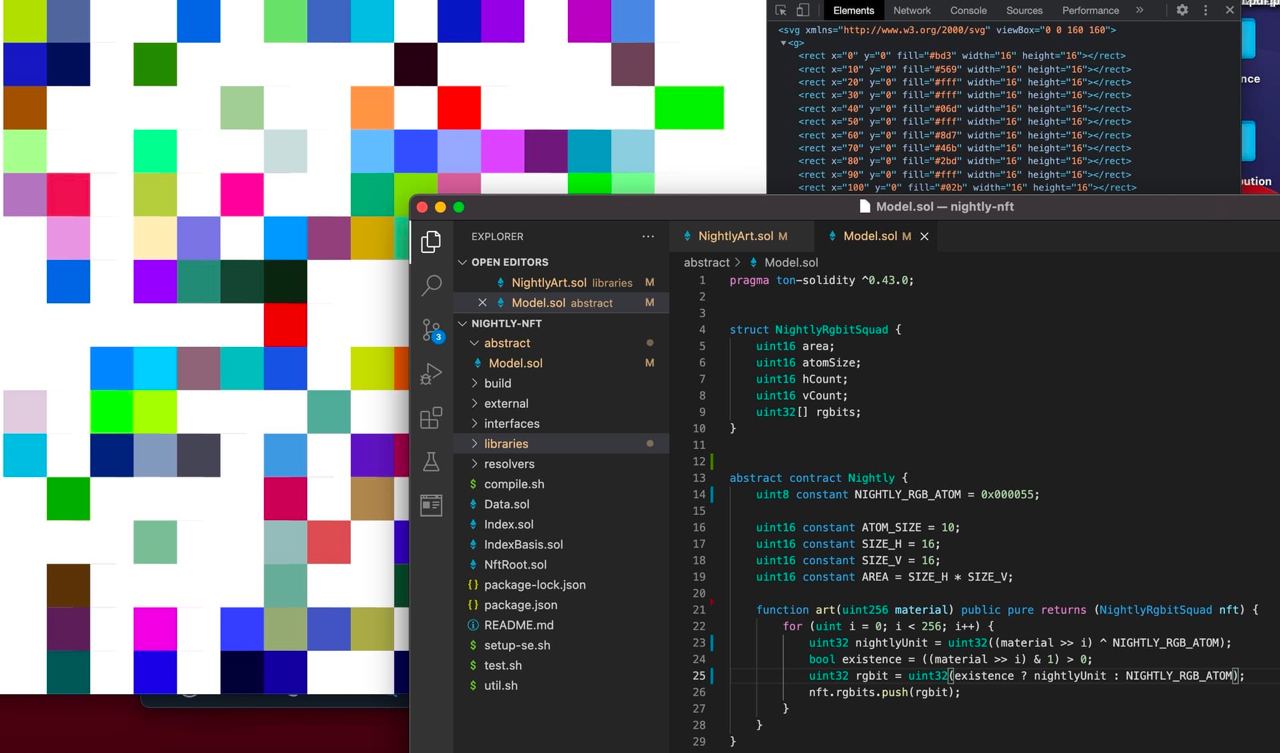Open Source Control with 3 pending changes

(x=431, y=330)
